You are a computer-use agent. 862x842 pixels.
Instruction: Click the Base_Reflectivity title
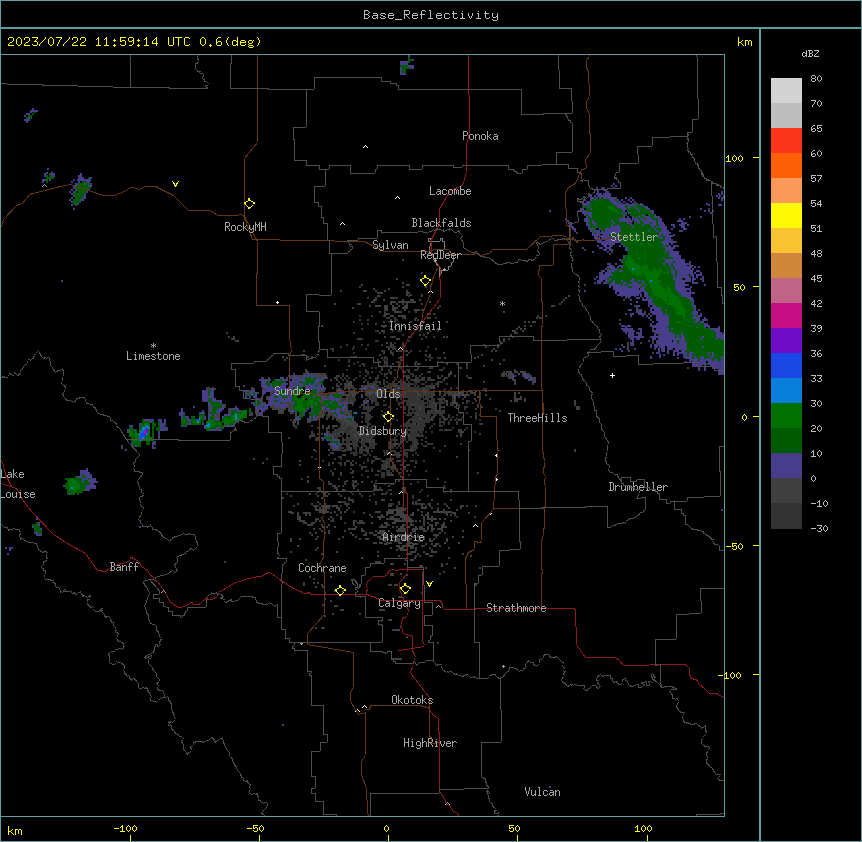point(431,15)
